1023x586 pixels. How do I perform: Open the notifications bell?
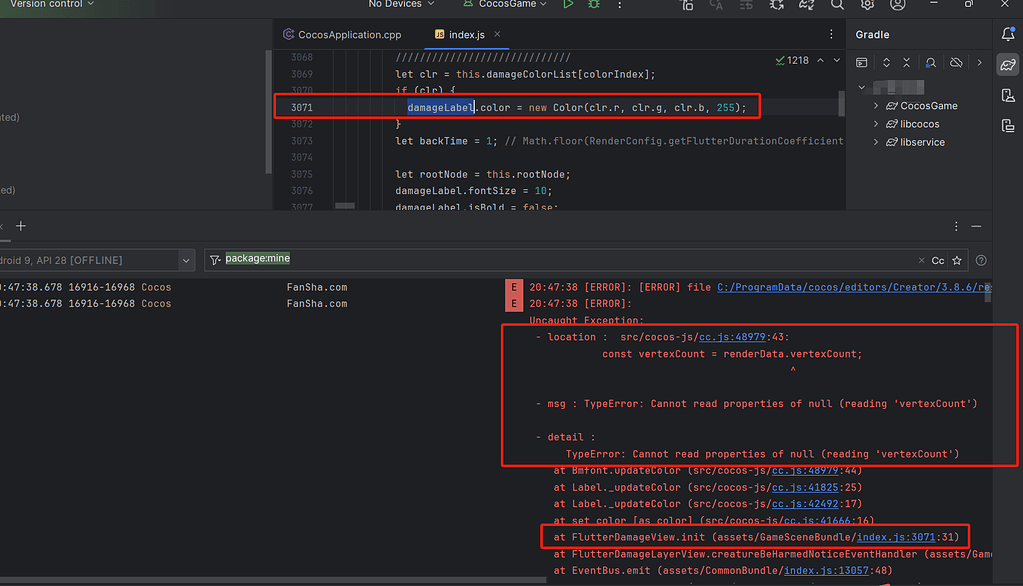(x=1008, y=33)
